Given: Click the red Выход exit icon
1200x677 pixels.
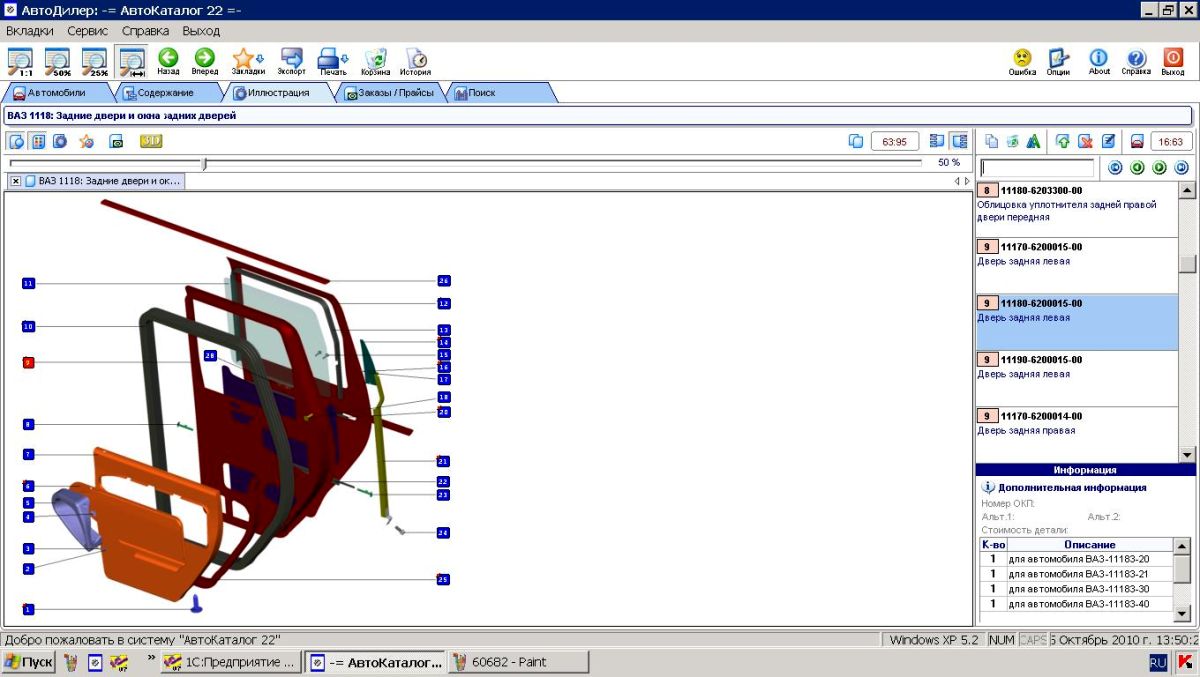Looking at the screenshot, I should pos(1173,61).
